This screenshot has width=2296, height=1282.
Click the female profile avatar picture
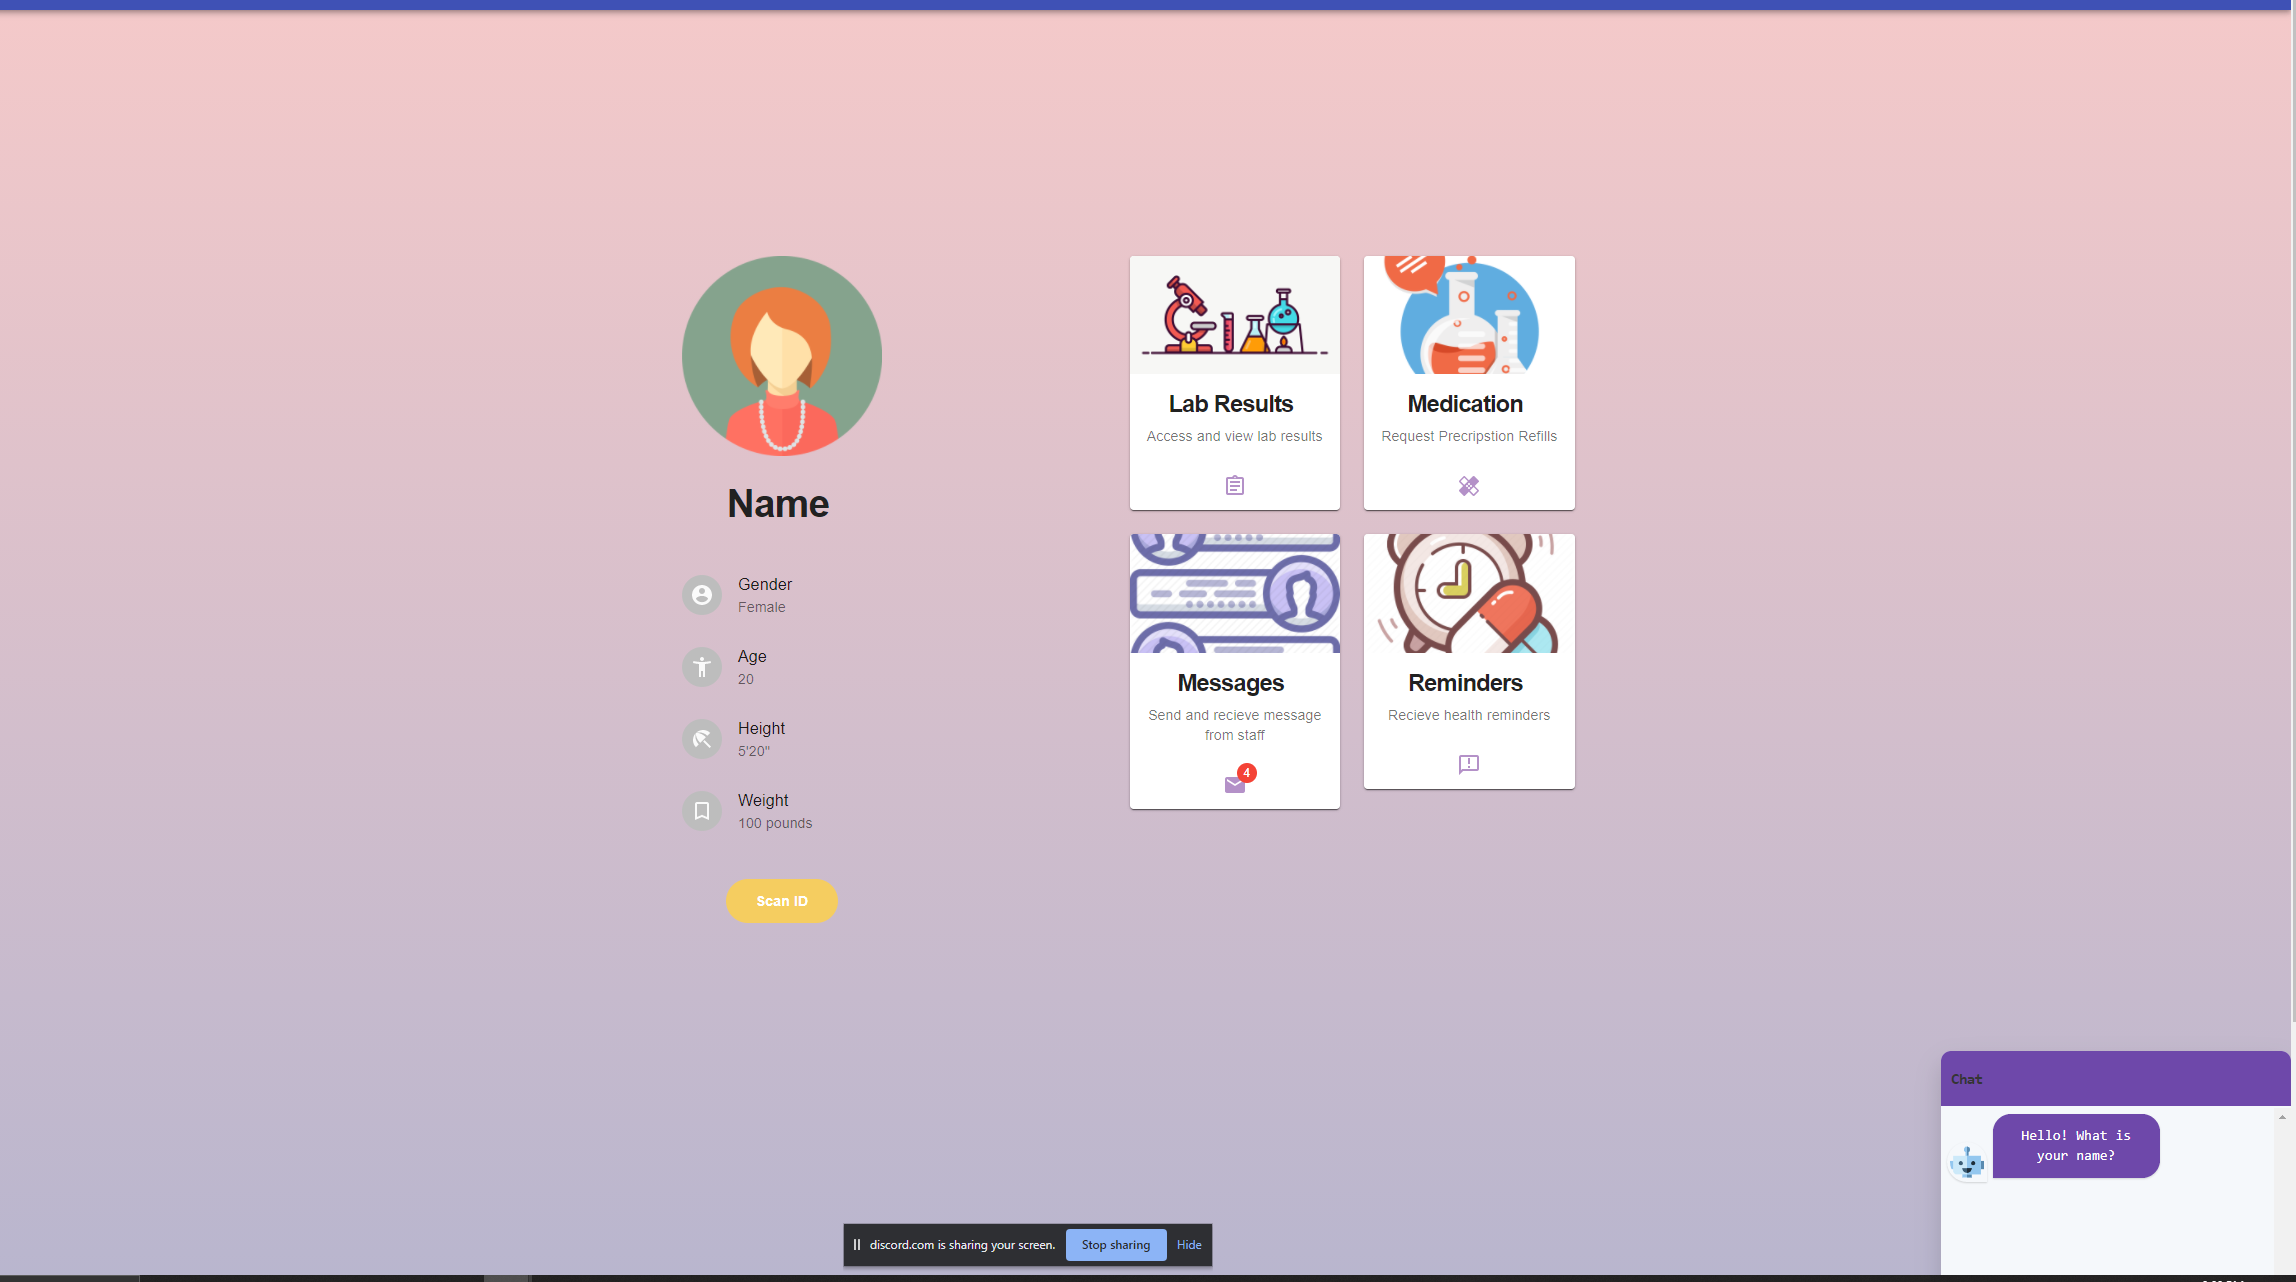[x=781, y=356]
